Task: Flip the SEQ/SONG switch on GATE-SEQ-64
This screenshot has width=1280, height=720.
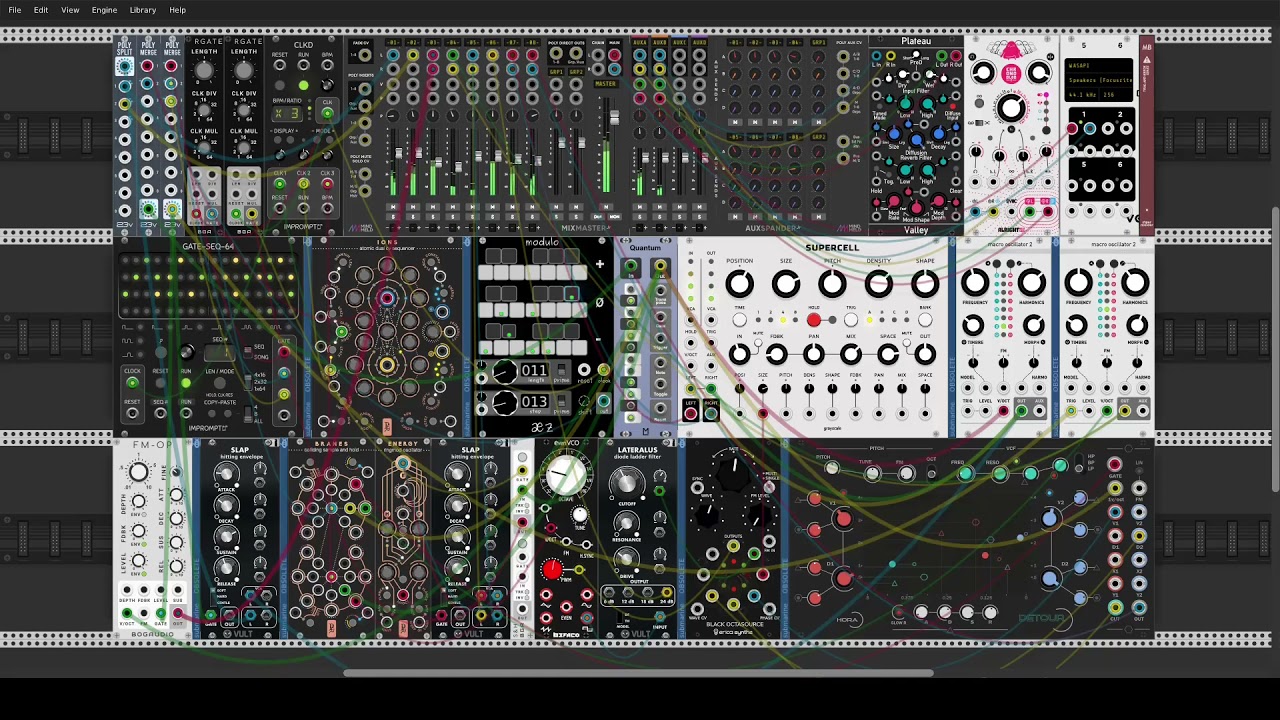Action: click(248, 352)
